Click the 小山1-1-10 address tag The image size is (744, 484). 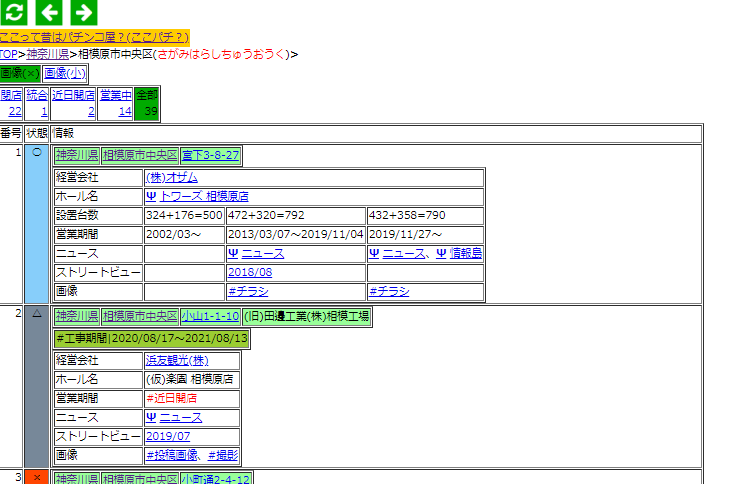point(210,316)
